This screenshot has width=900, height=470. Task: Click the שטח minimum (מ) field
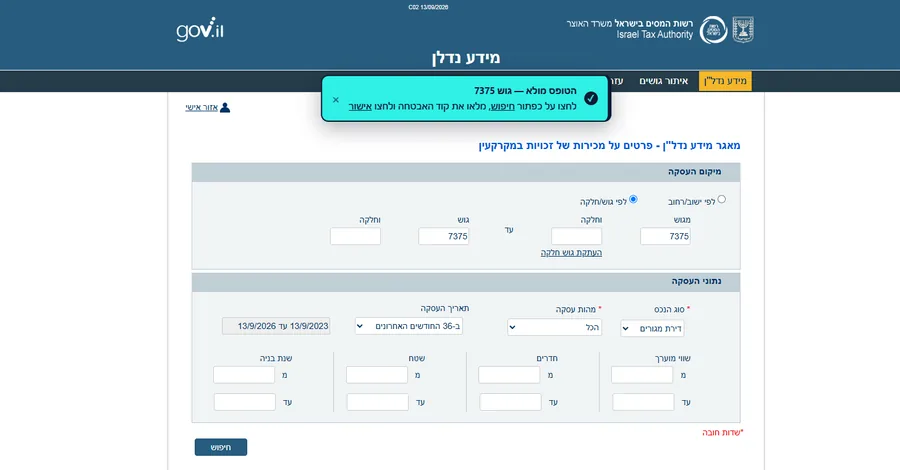[377, 375]
